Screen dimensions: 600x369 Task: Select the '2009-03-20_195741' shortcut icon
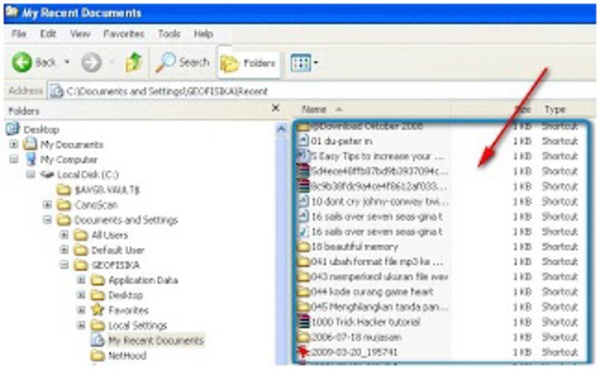point(303,352)
